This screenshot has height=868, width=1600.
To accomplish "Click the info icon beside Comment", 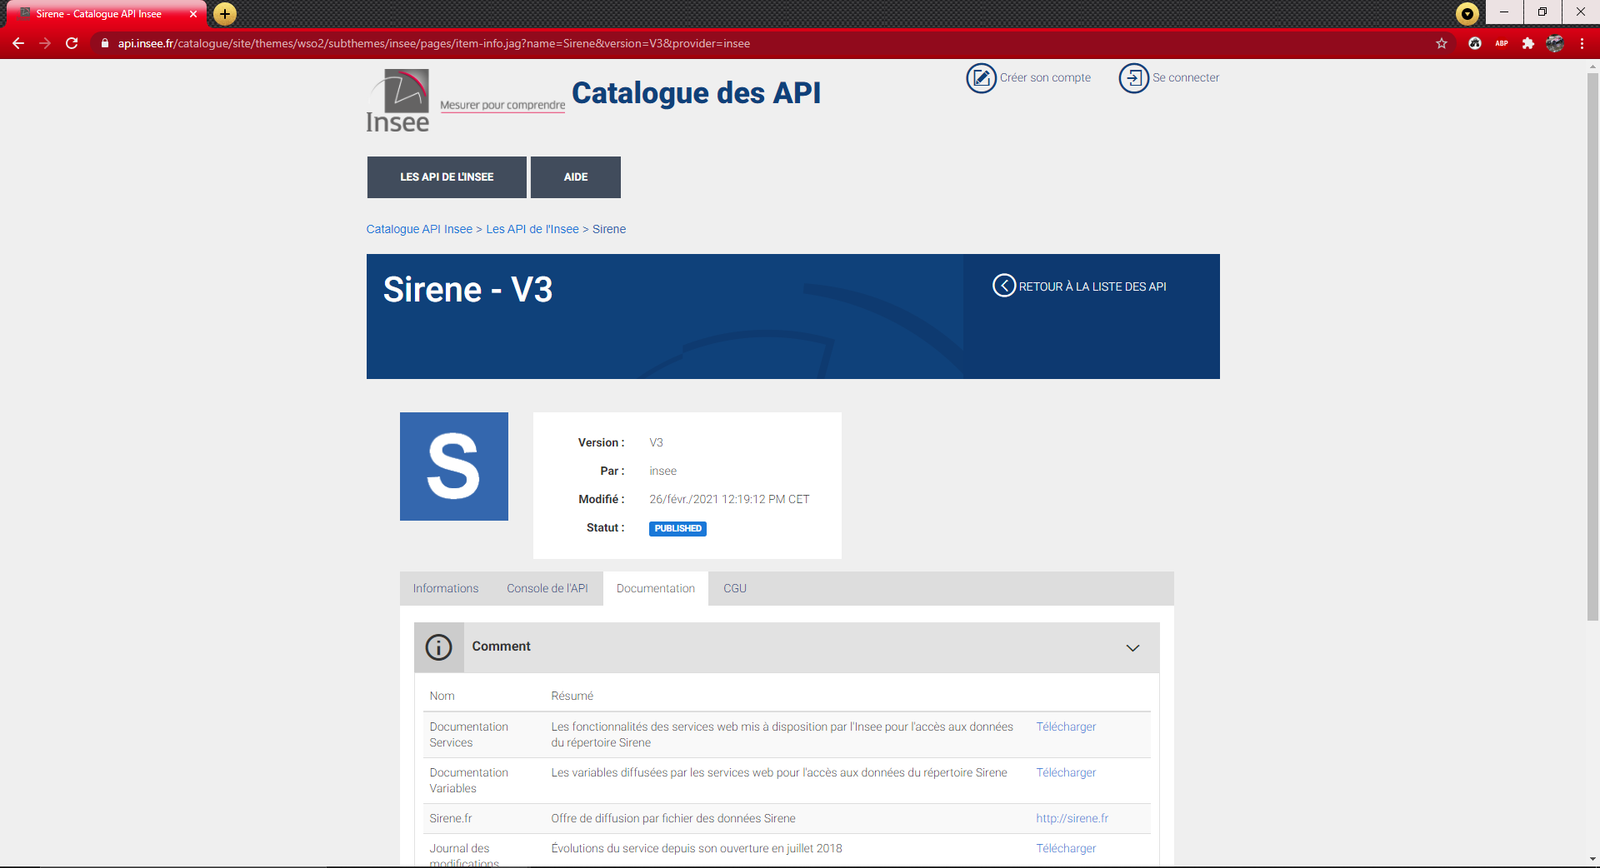I will pyautogui.click(x=439, y=647).
